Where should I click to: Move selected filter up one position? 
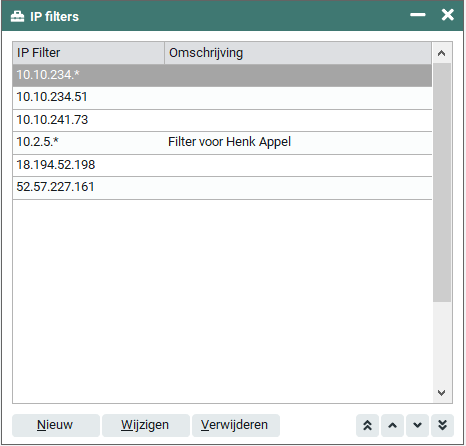point(393,425)
